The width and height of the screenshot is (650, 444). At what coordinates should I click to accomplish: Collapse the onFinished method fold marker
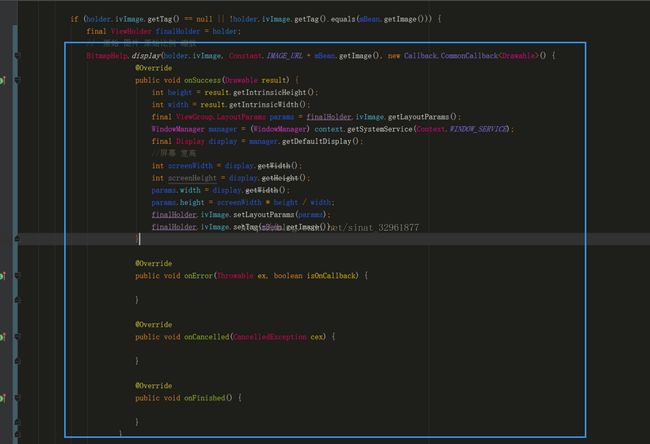17,398
